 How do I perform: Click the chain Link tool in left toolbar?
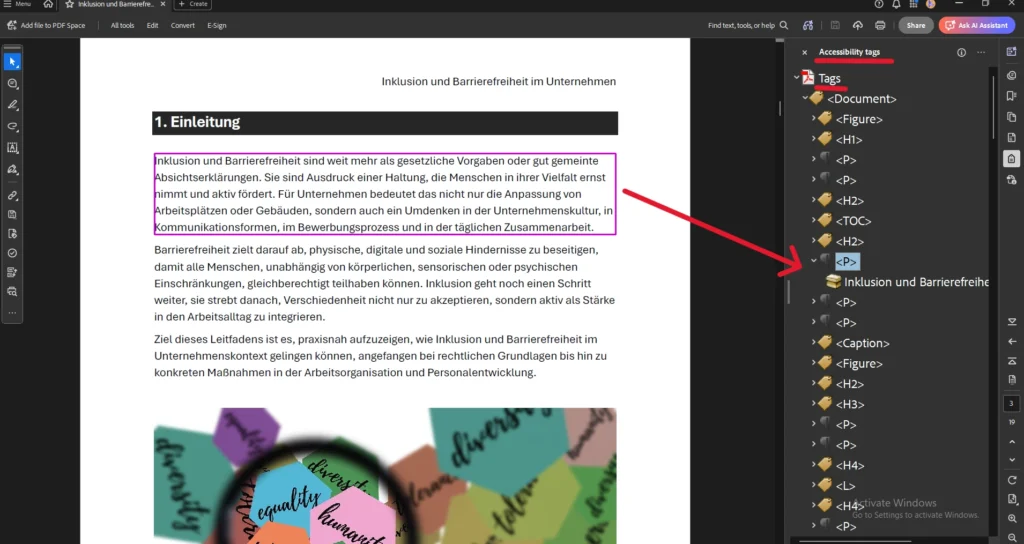[12, 195]
